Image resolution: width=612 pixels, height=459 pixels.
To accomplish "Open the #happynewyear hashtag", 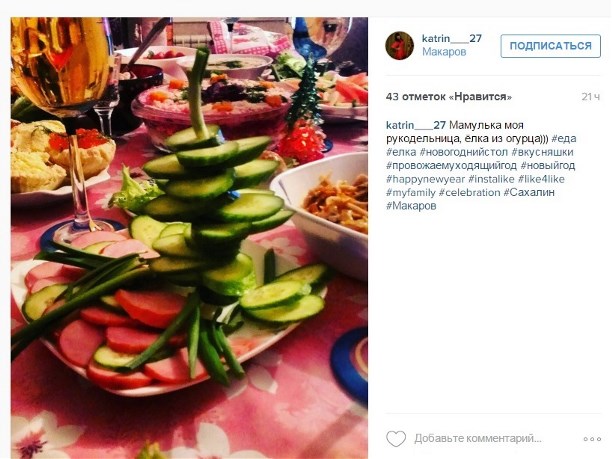I will pyautogui.click(x=425, y=179).
